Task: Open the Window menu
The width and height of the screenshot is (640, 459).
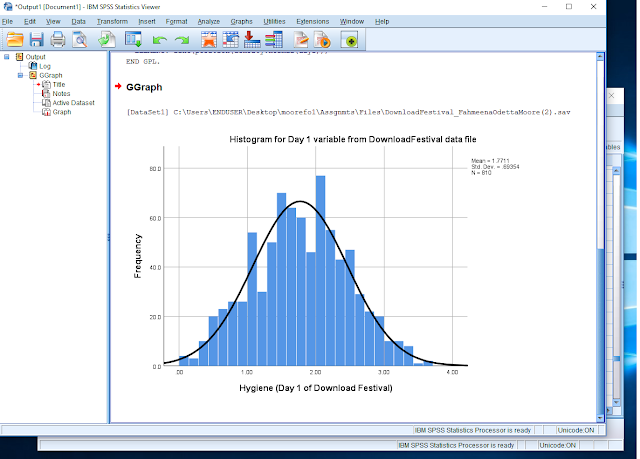Action: [352, 22]
